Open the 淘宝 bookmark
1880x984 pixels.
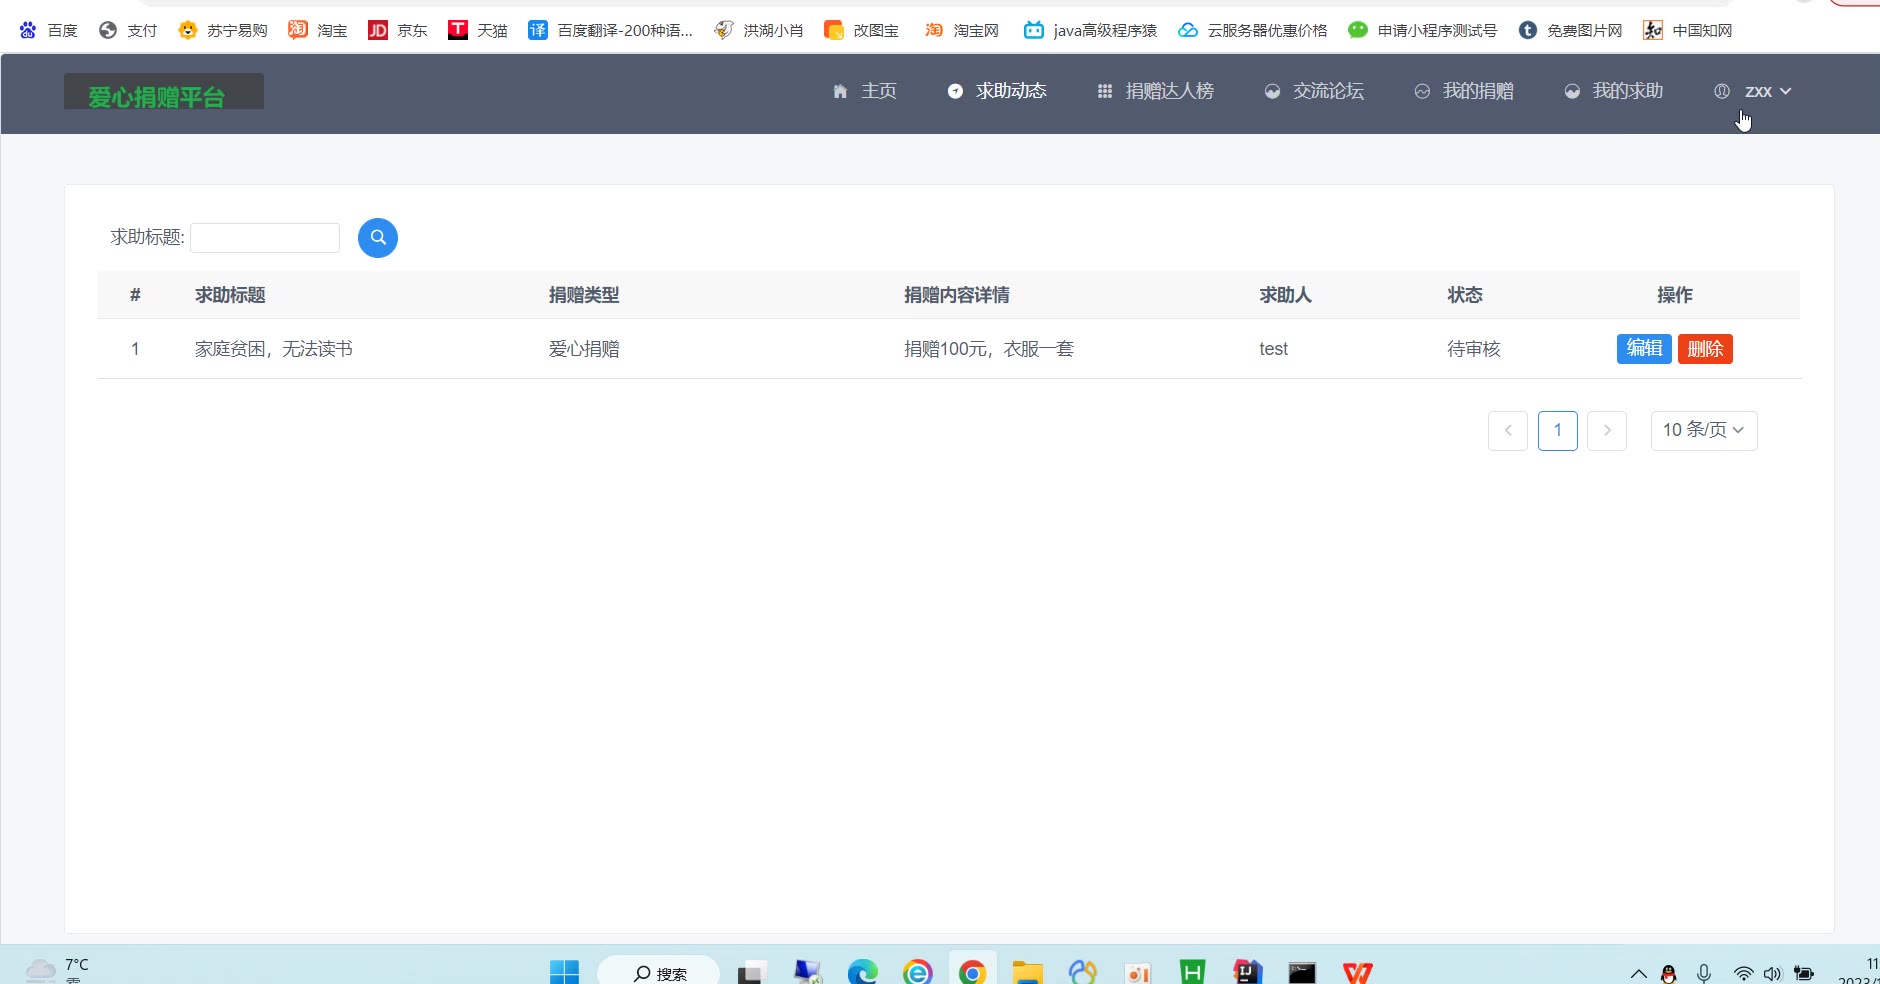point(318,31)
